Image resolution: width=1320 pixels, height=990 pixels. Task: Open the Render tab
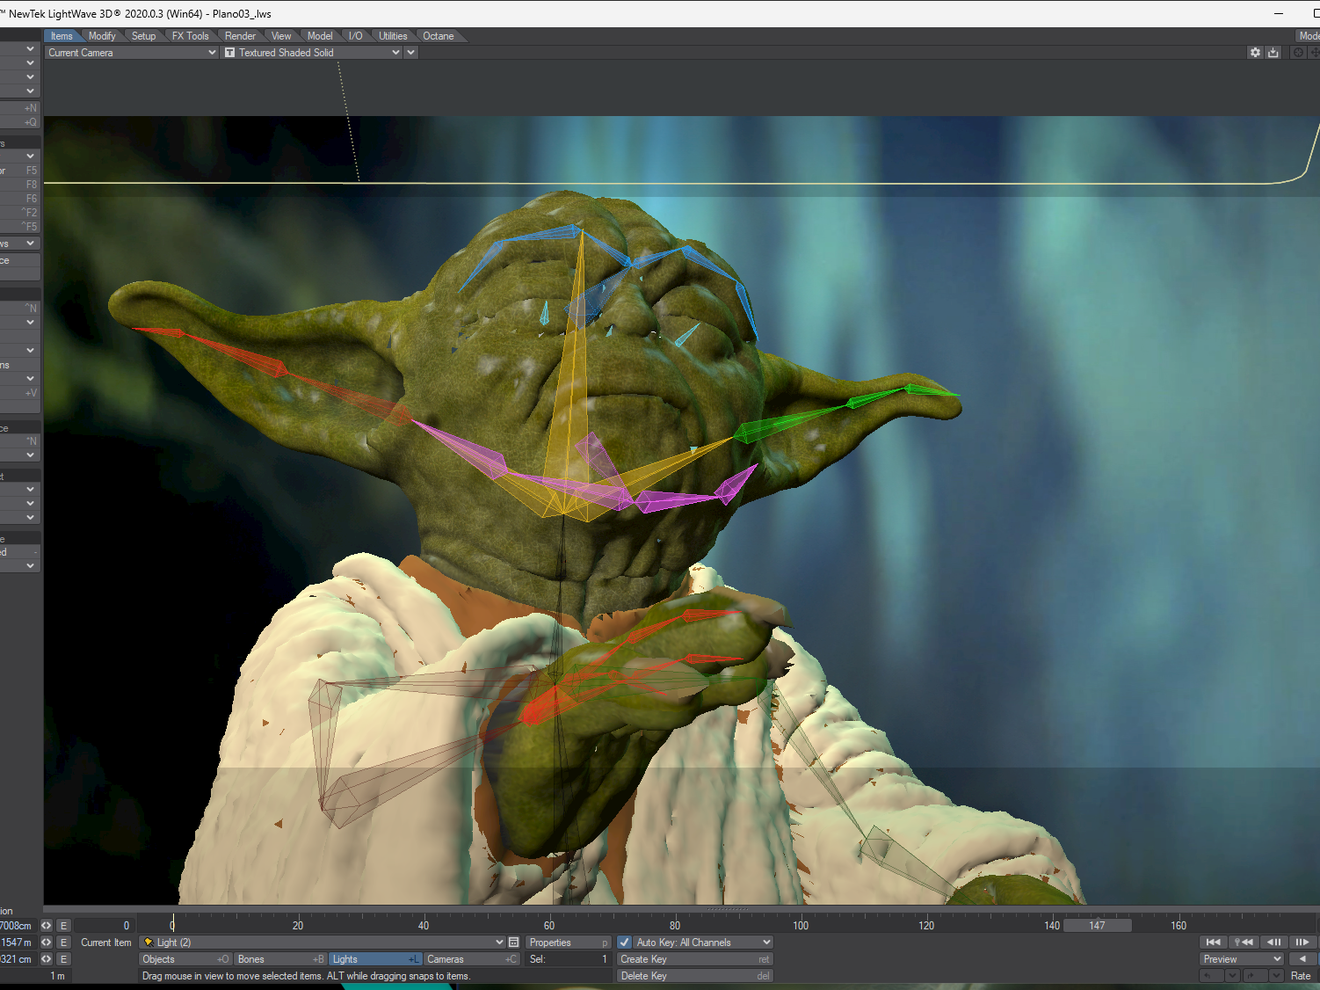tap(240, 36)
